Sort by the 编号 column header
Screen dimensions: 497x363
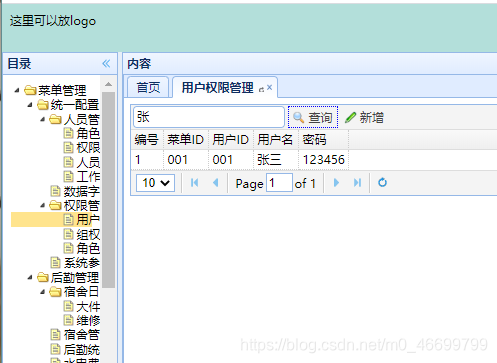(x=147, y=139)
